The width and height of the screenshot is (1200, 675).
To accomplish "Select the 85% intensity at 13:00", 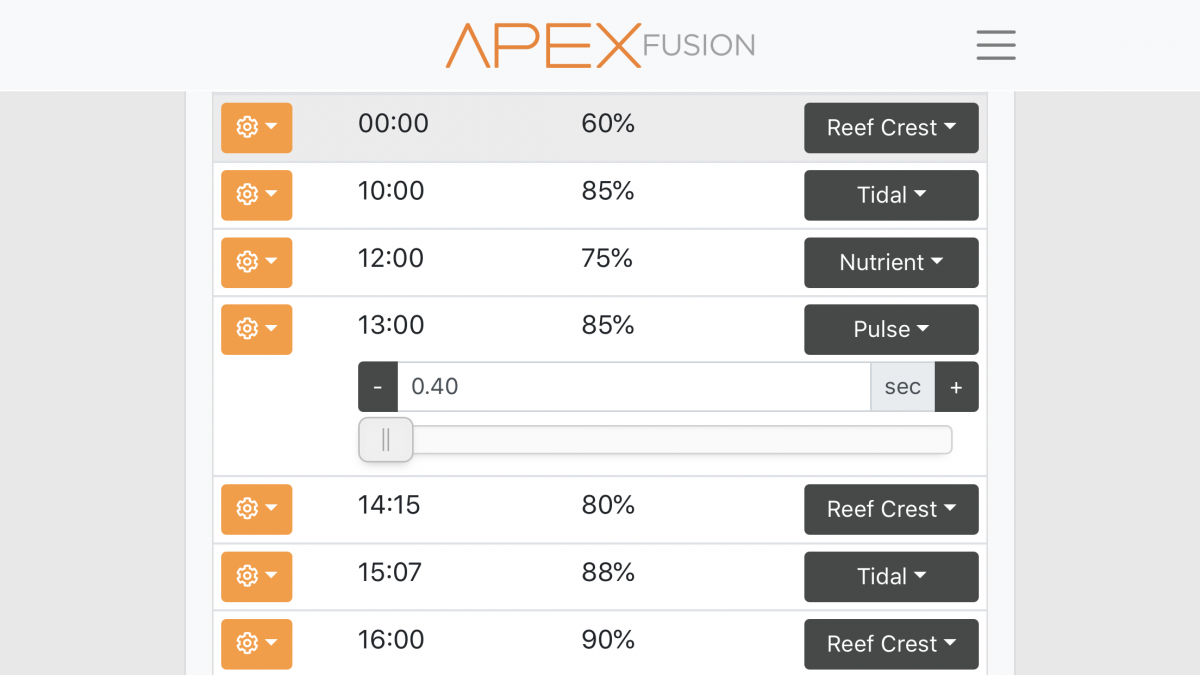I will tap(608, 325).
